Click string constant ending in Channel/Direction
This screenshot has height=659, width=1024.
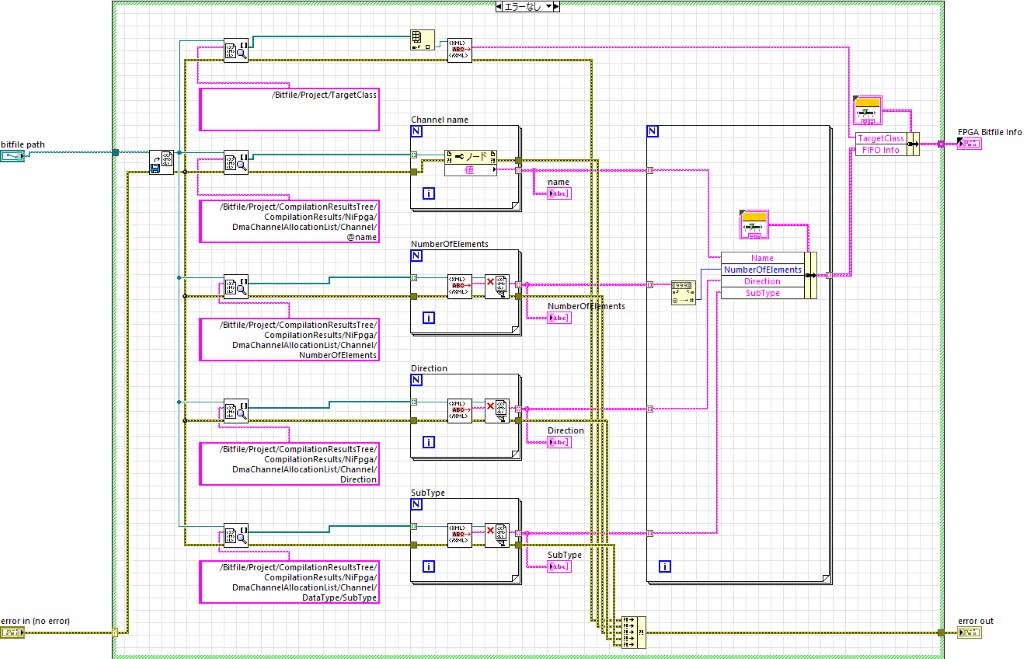coord(289,464)
